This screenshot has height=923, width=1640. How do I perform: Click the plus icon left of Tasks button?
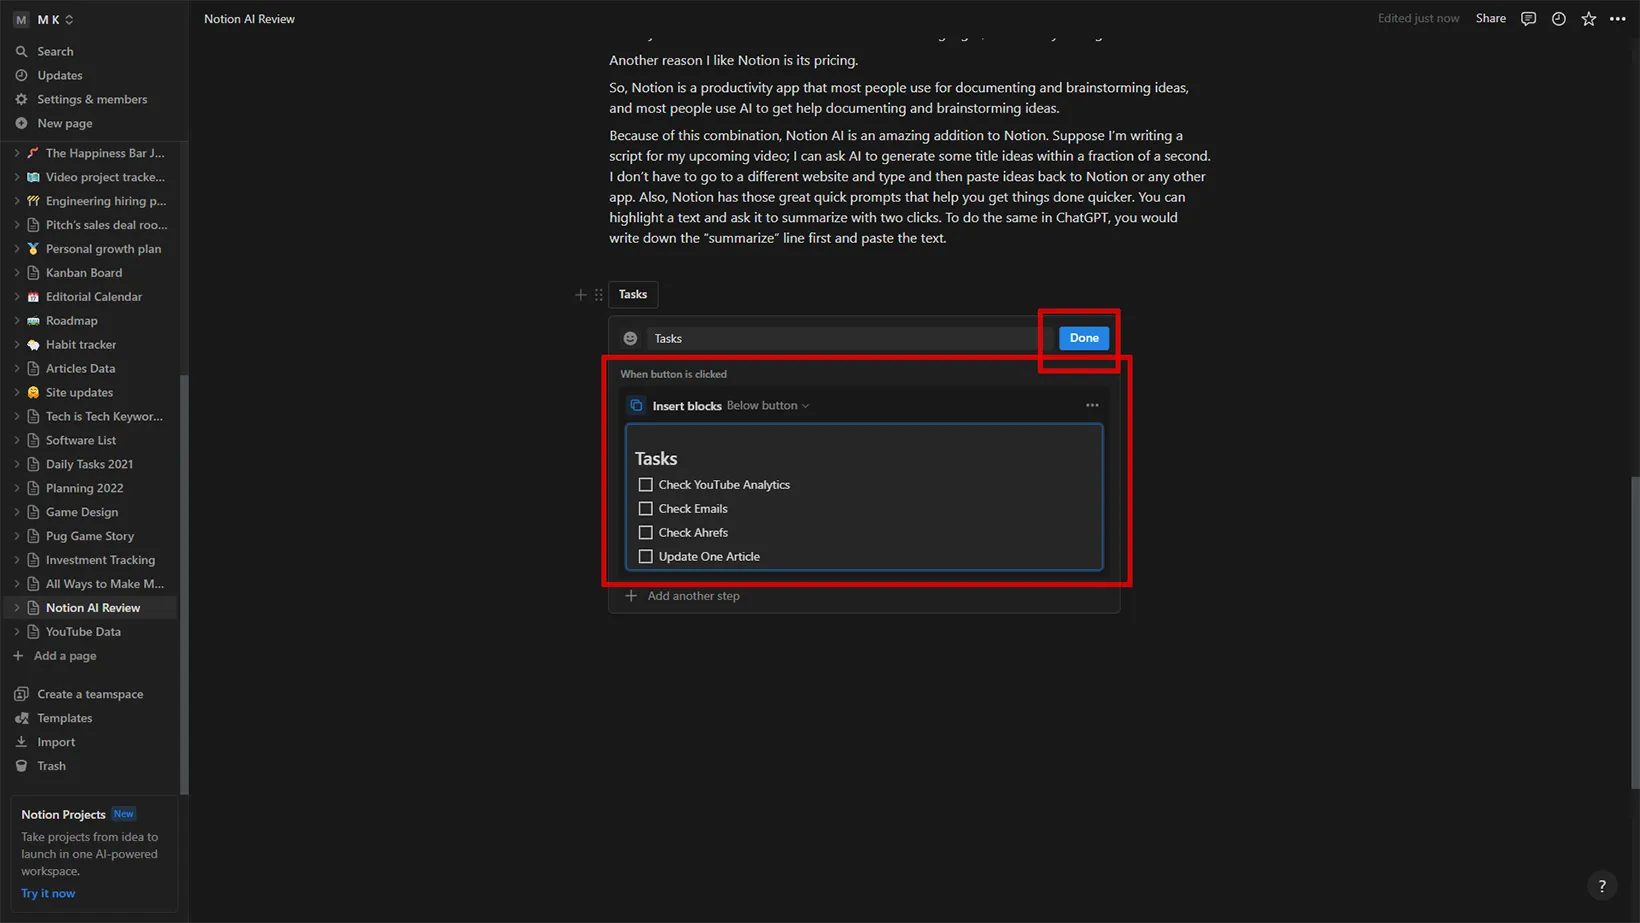click(x=580, y=295)
